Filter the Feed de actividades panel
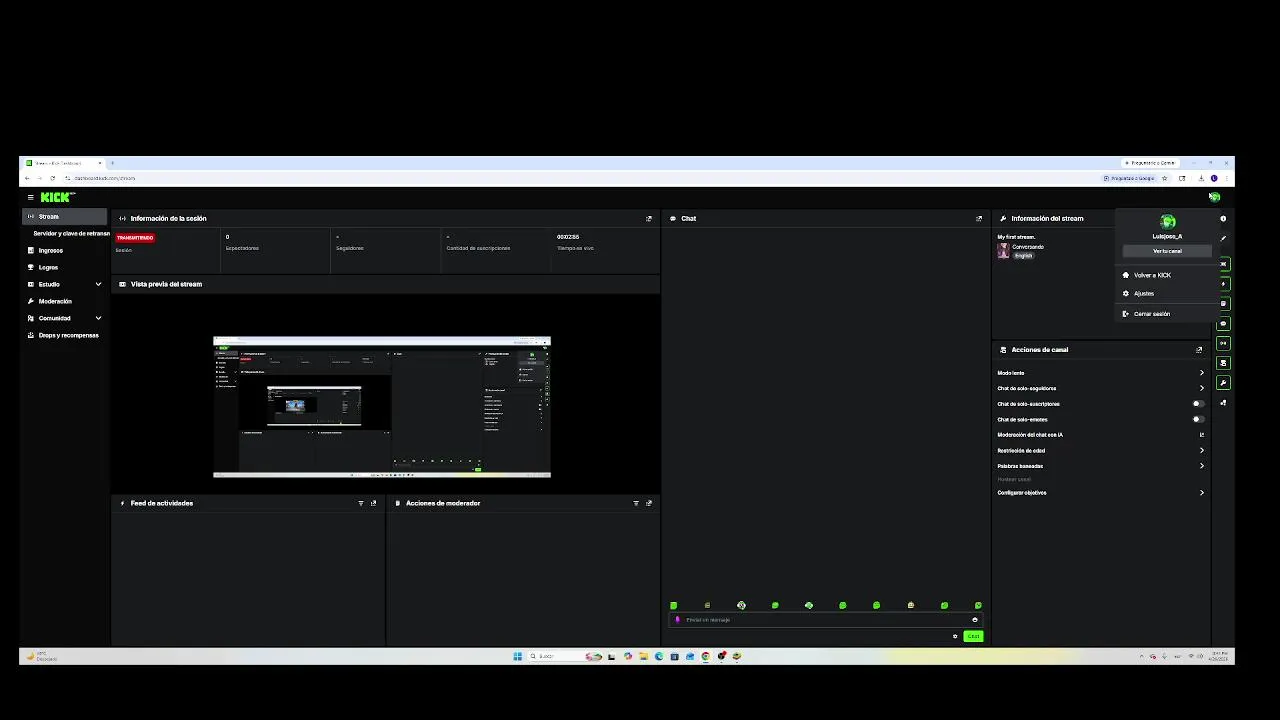 click(361, 503)
